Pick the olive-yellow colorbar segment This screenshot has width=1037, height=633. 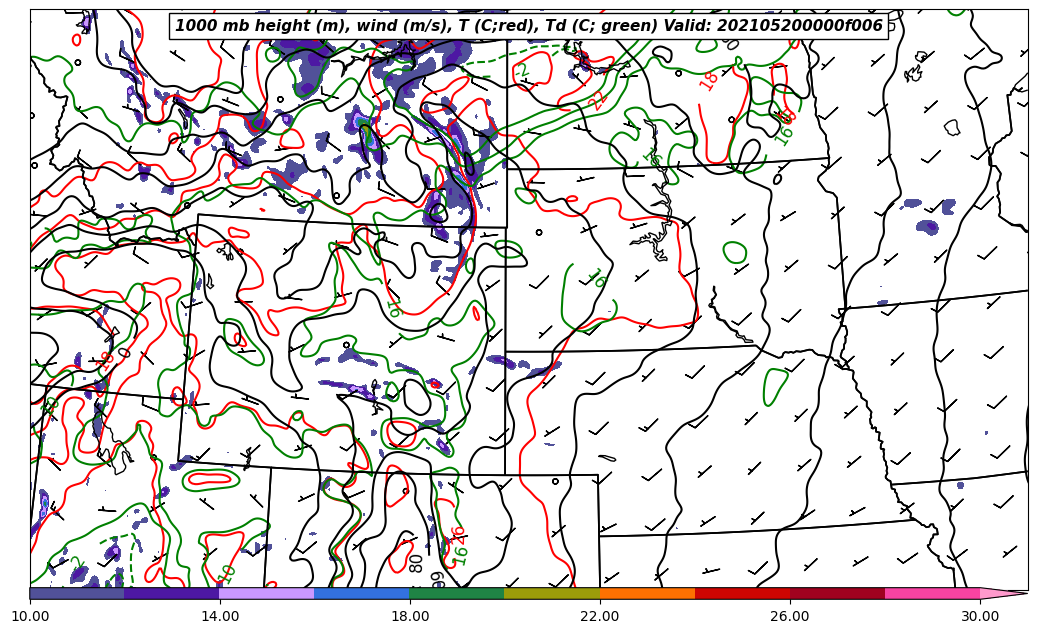[x=551, y=593]
